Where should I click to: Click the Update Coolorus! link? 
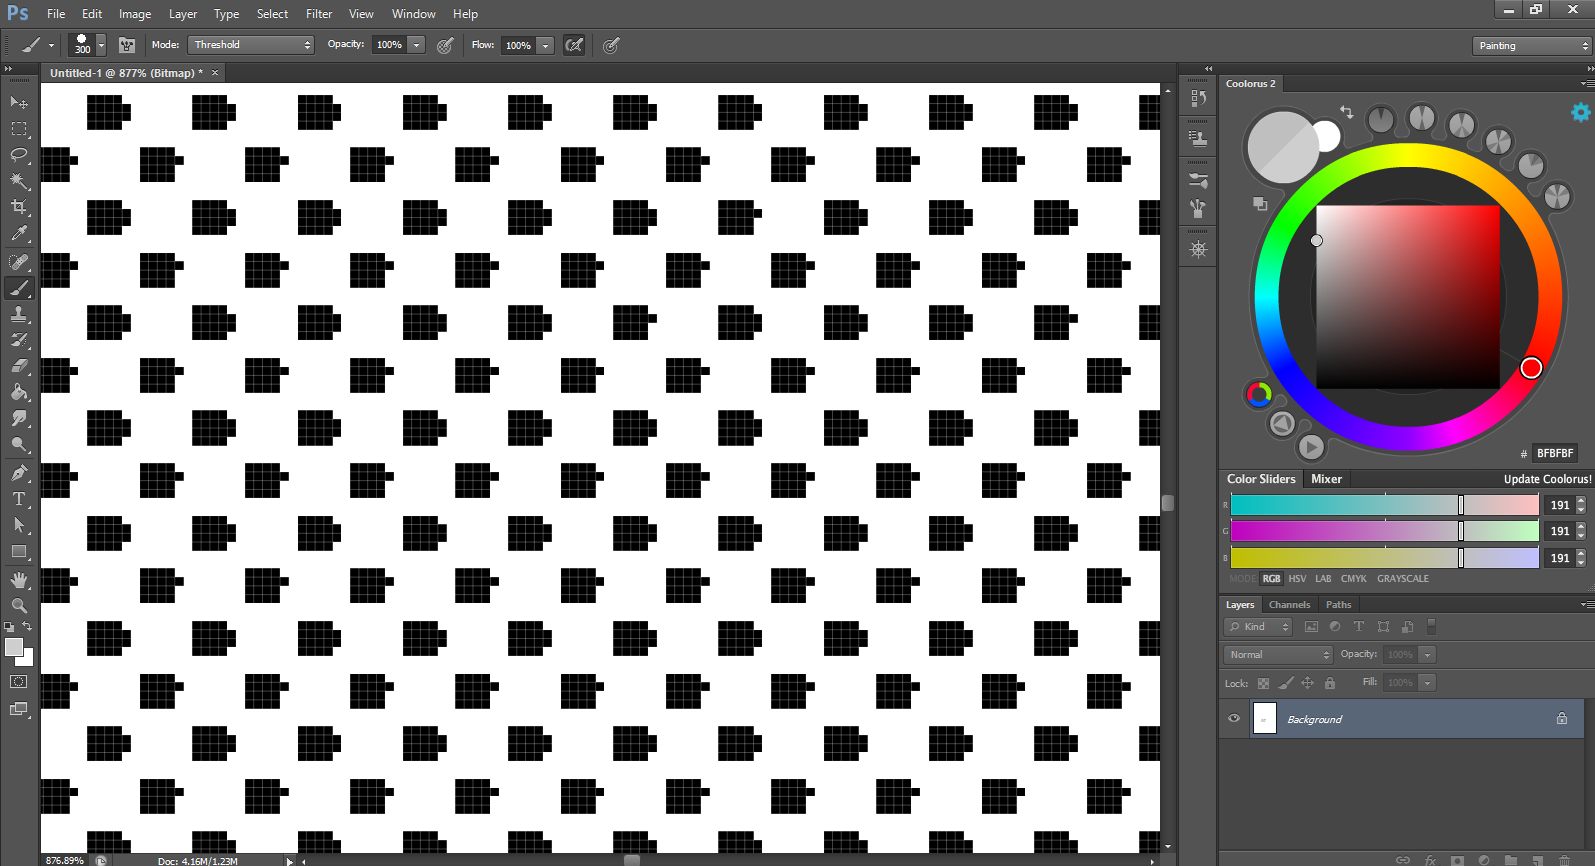coord(1547,479)
